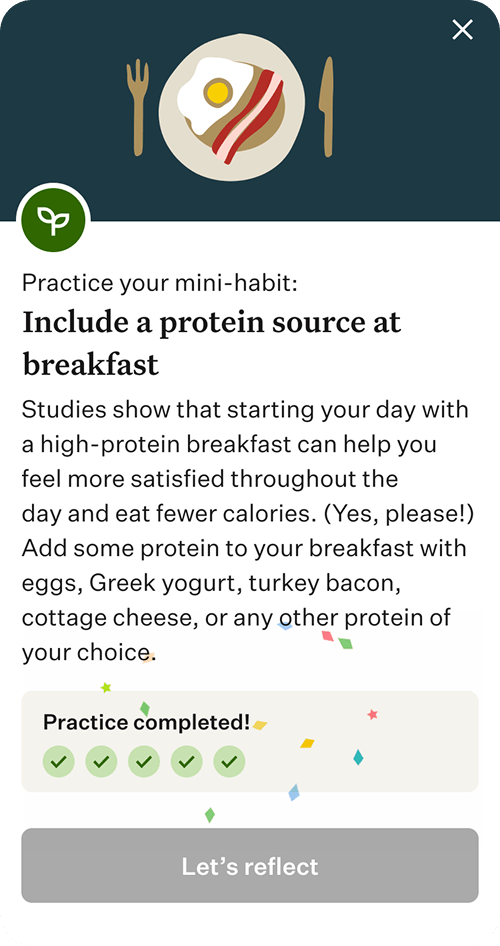Toggle the third practice checkmark circle
The width and height of the screenshot is (500, 946).
click(x=144, y=761)
